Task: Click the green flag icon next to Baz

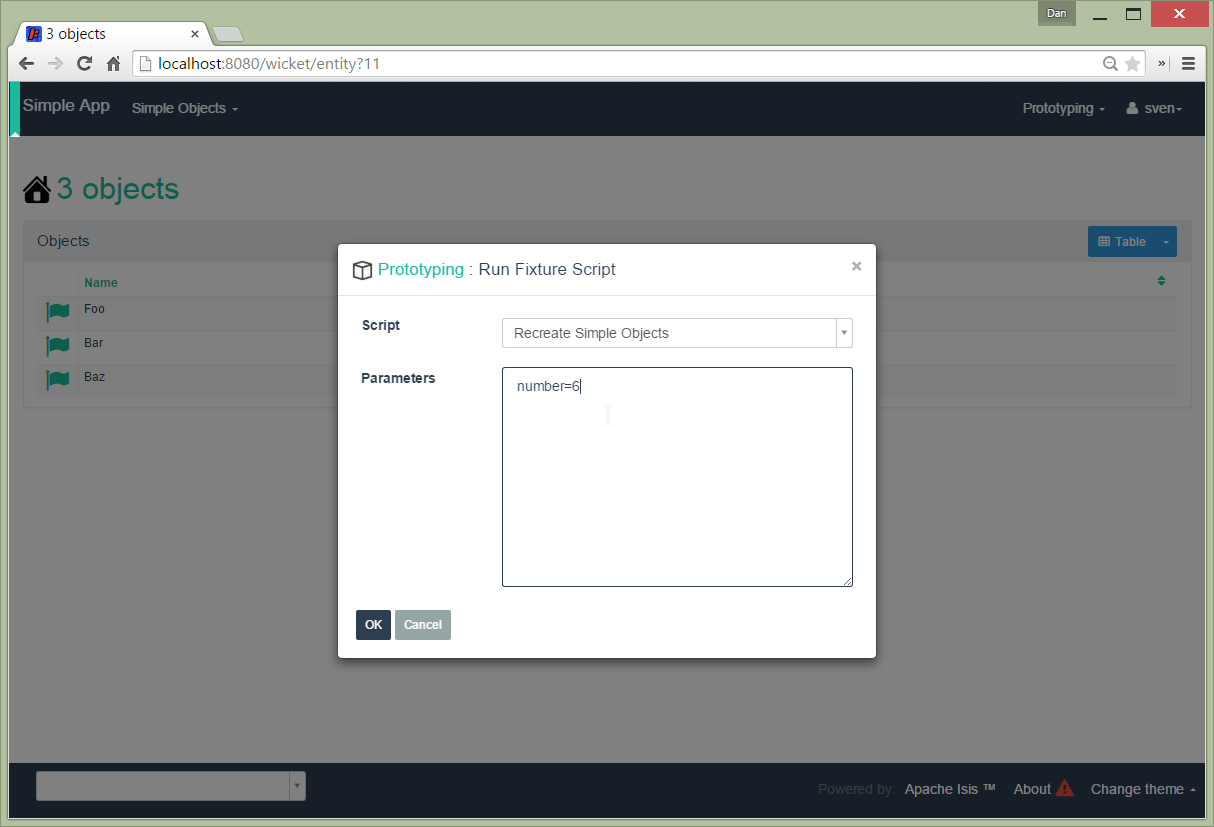Action: click(x=58, y=380)
